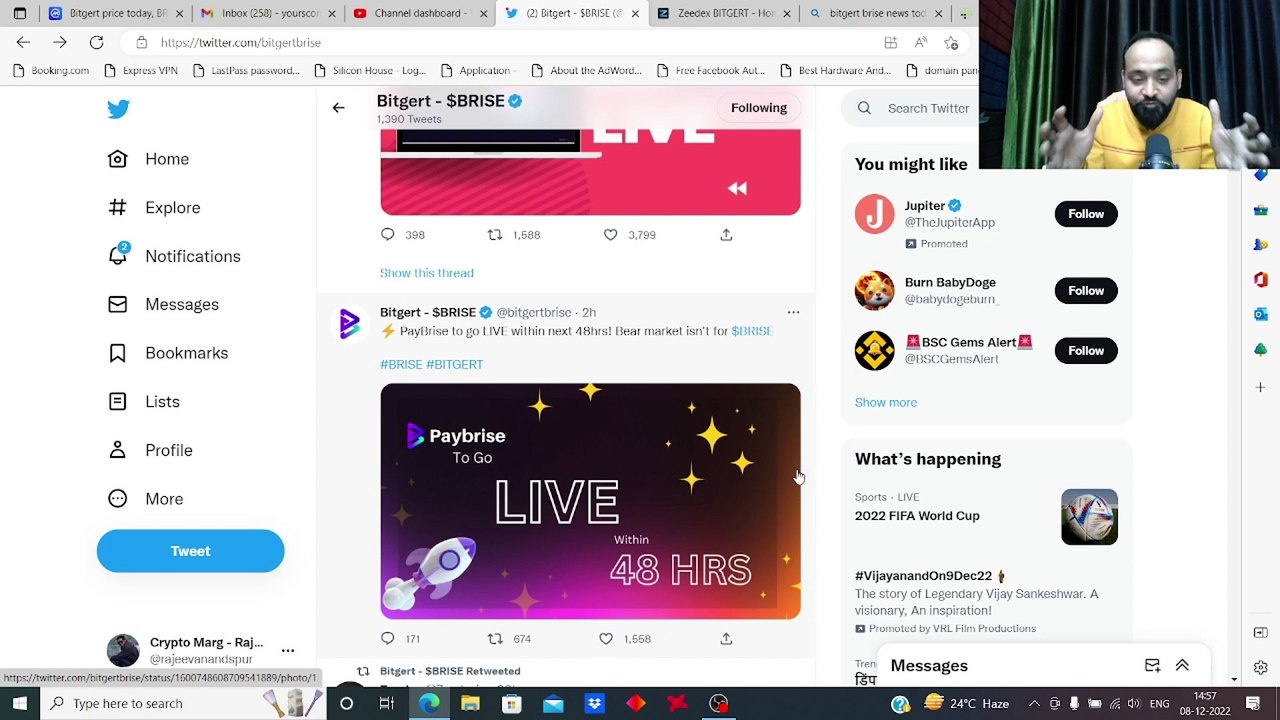Click the Twitter bird logo
Image resolution: width=1280 pixels, height=720 pixels.
click(x=118, y=109)
